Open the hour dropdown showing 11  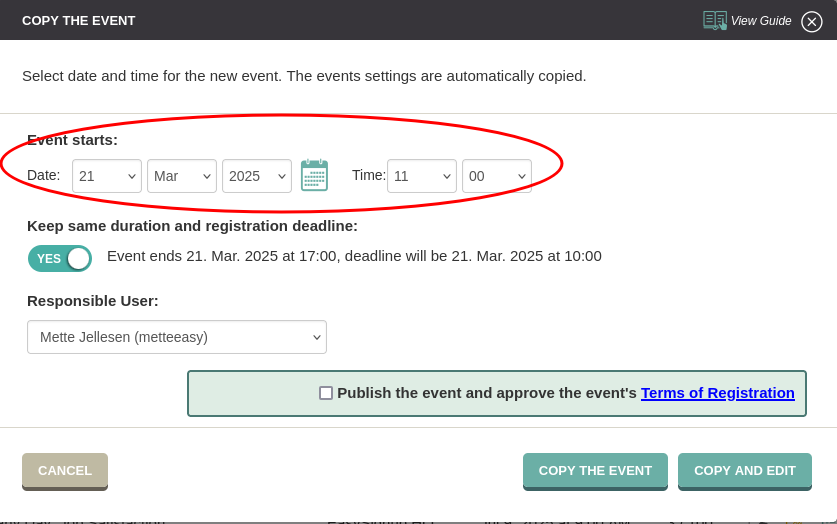[x=422, y=176]
